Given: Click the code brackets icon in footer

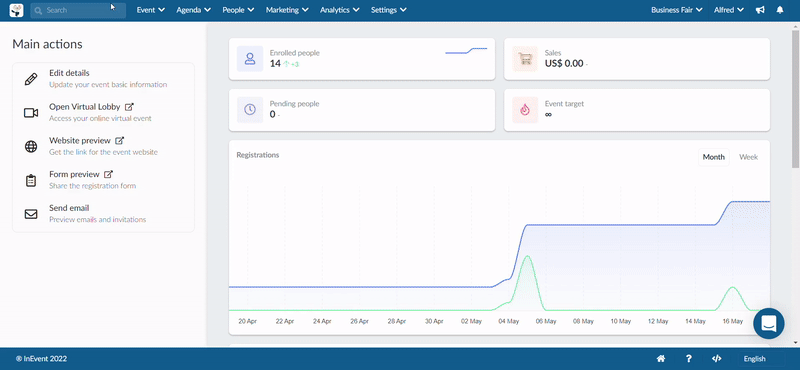Looking at the screenshot, I should click(716, 359).
